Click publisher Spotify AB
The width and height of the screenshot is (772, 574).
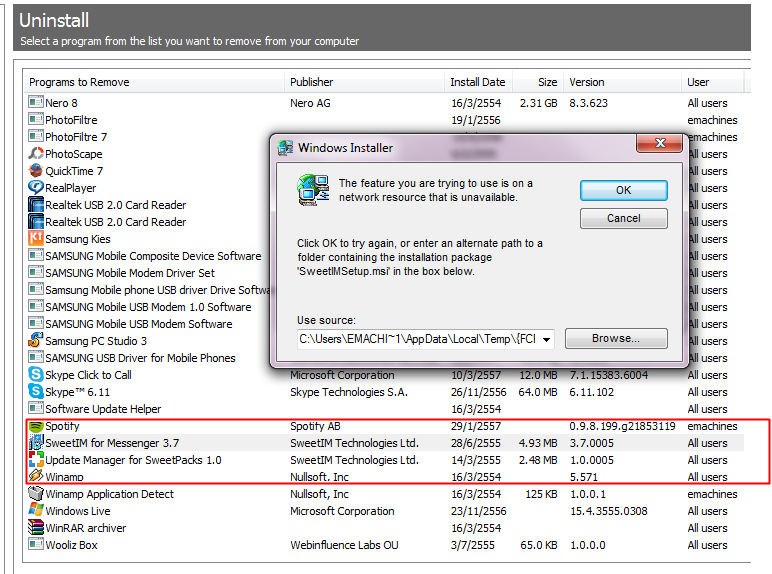[x=315, y=426]
